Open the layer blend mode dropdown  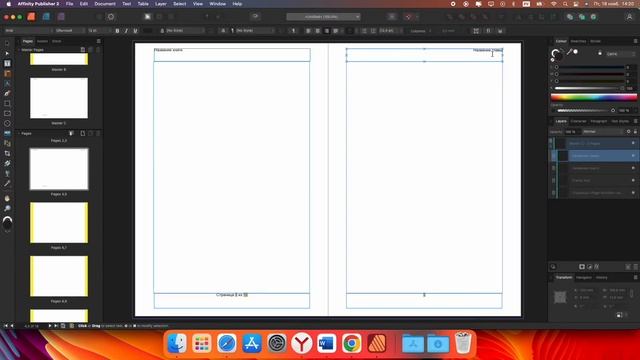click(x=602, y=132)
